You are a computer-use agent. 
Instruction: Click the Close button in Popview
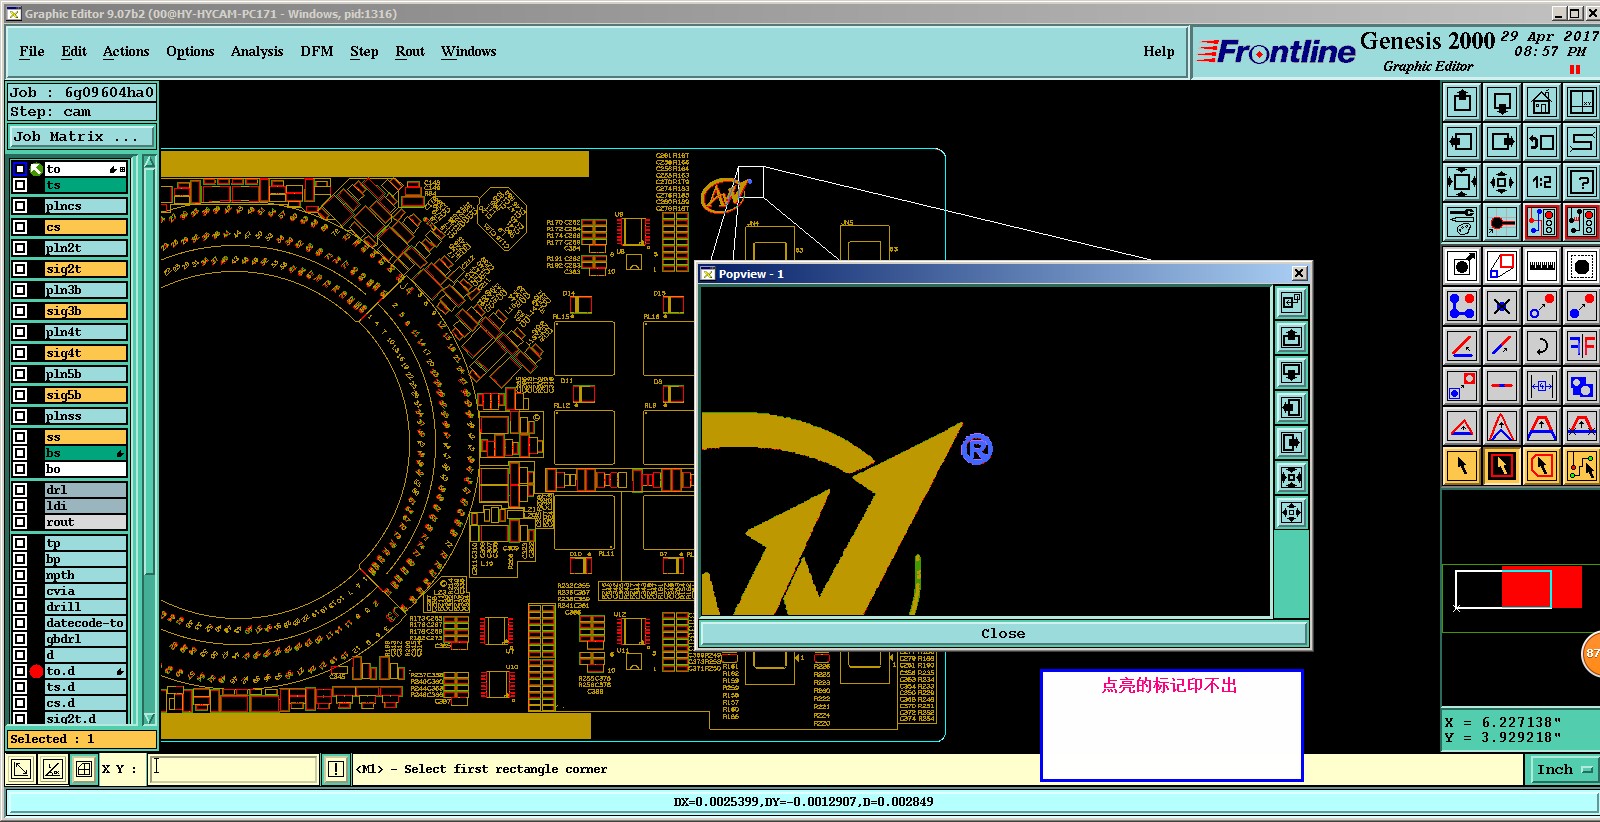[x=1003, y=633]
